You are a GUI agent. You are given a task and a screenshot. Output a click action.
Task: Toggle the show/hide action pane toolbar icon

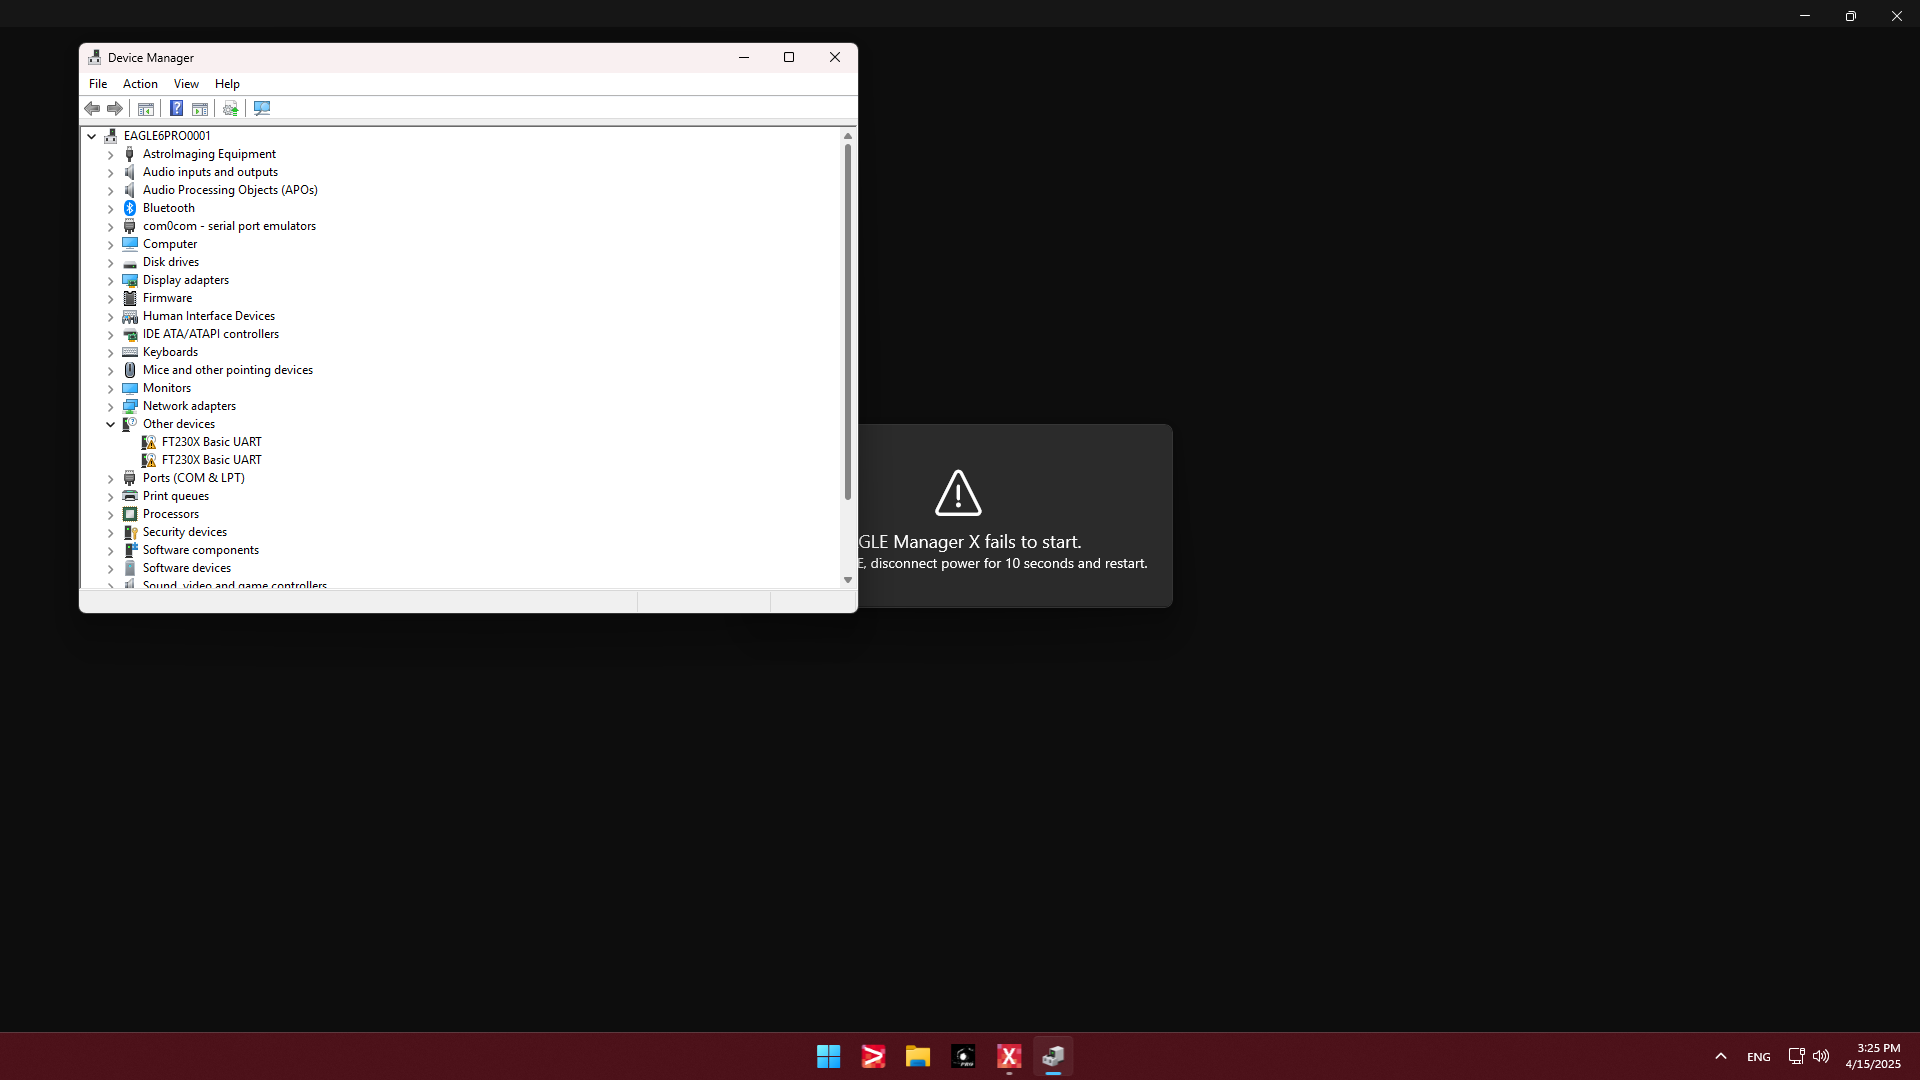(200, 108)
